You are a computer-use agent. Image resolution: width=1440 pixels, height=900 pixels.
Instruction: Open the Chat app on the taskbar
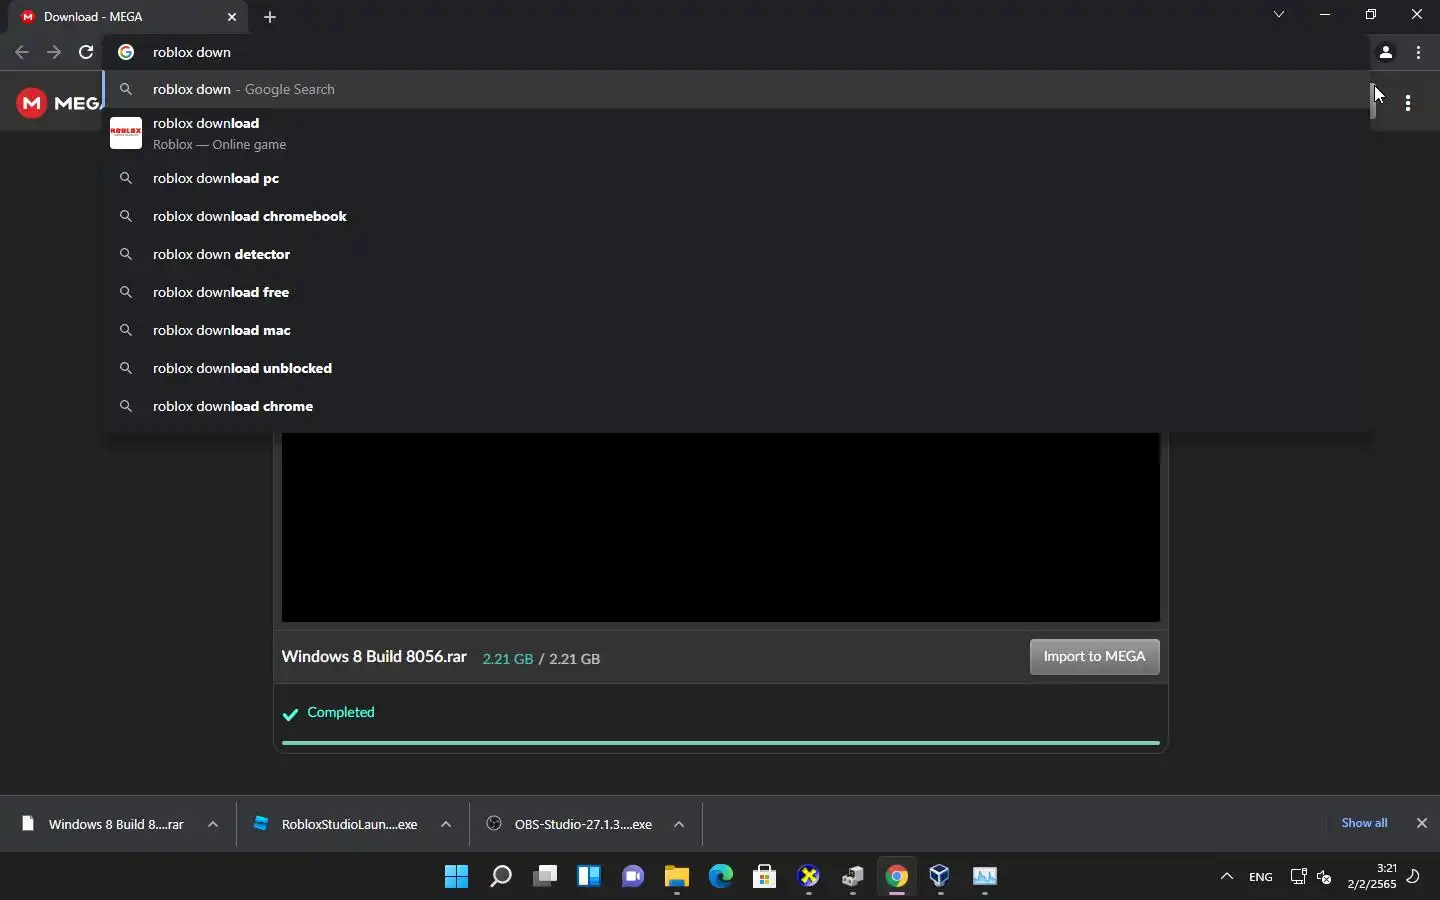pyautogui.click(x=633, y=877)
